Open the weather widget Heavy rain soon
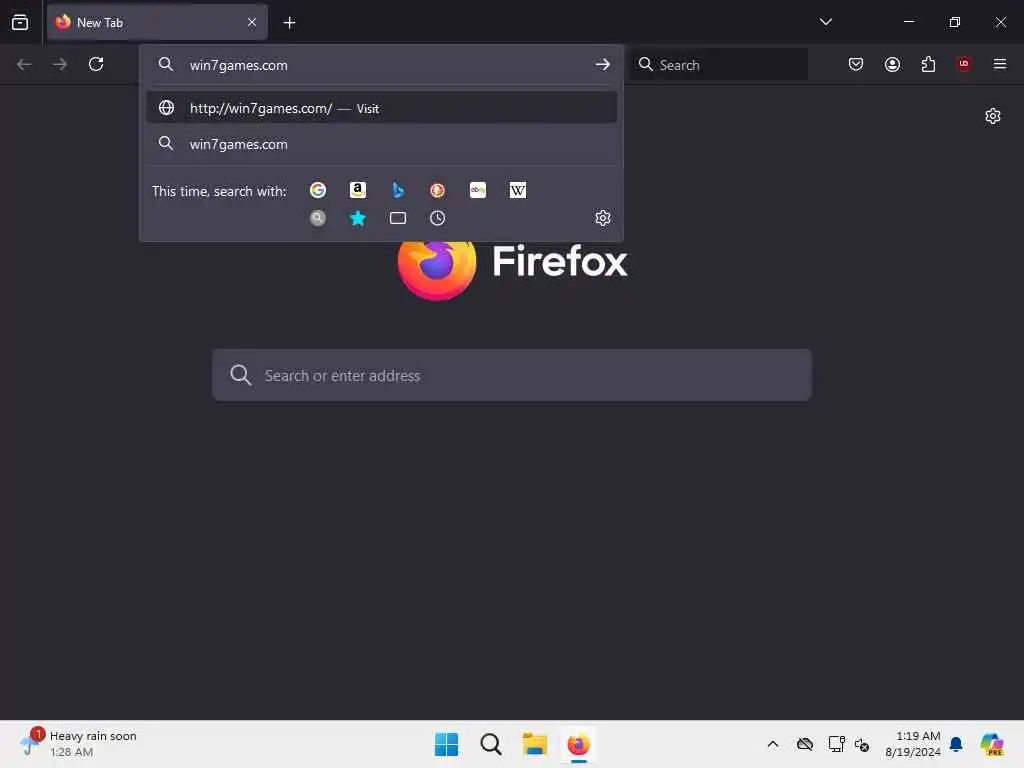This screenshot has width=1024, height=768. click(78, 744)
